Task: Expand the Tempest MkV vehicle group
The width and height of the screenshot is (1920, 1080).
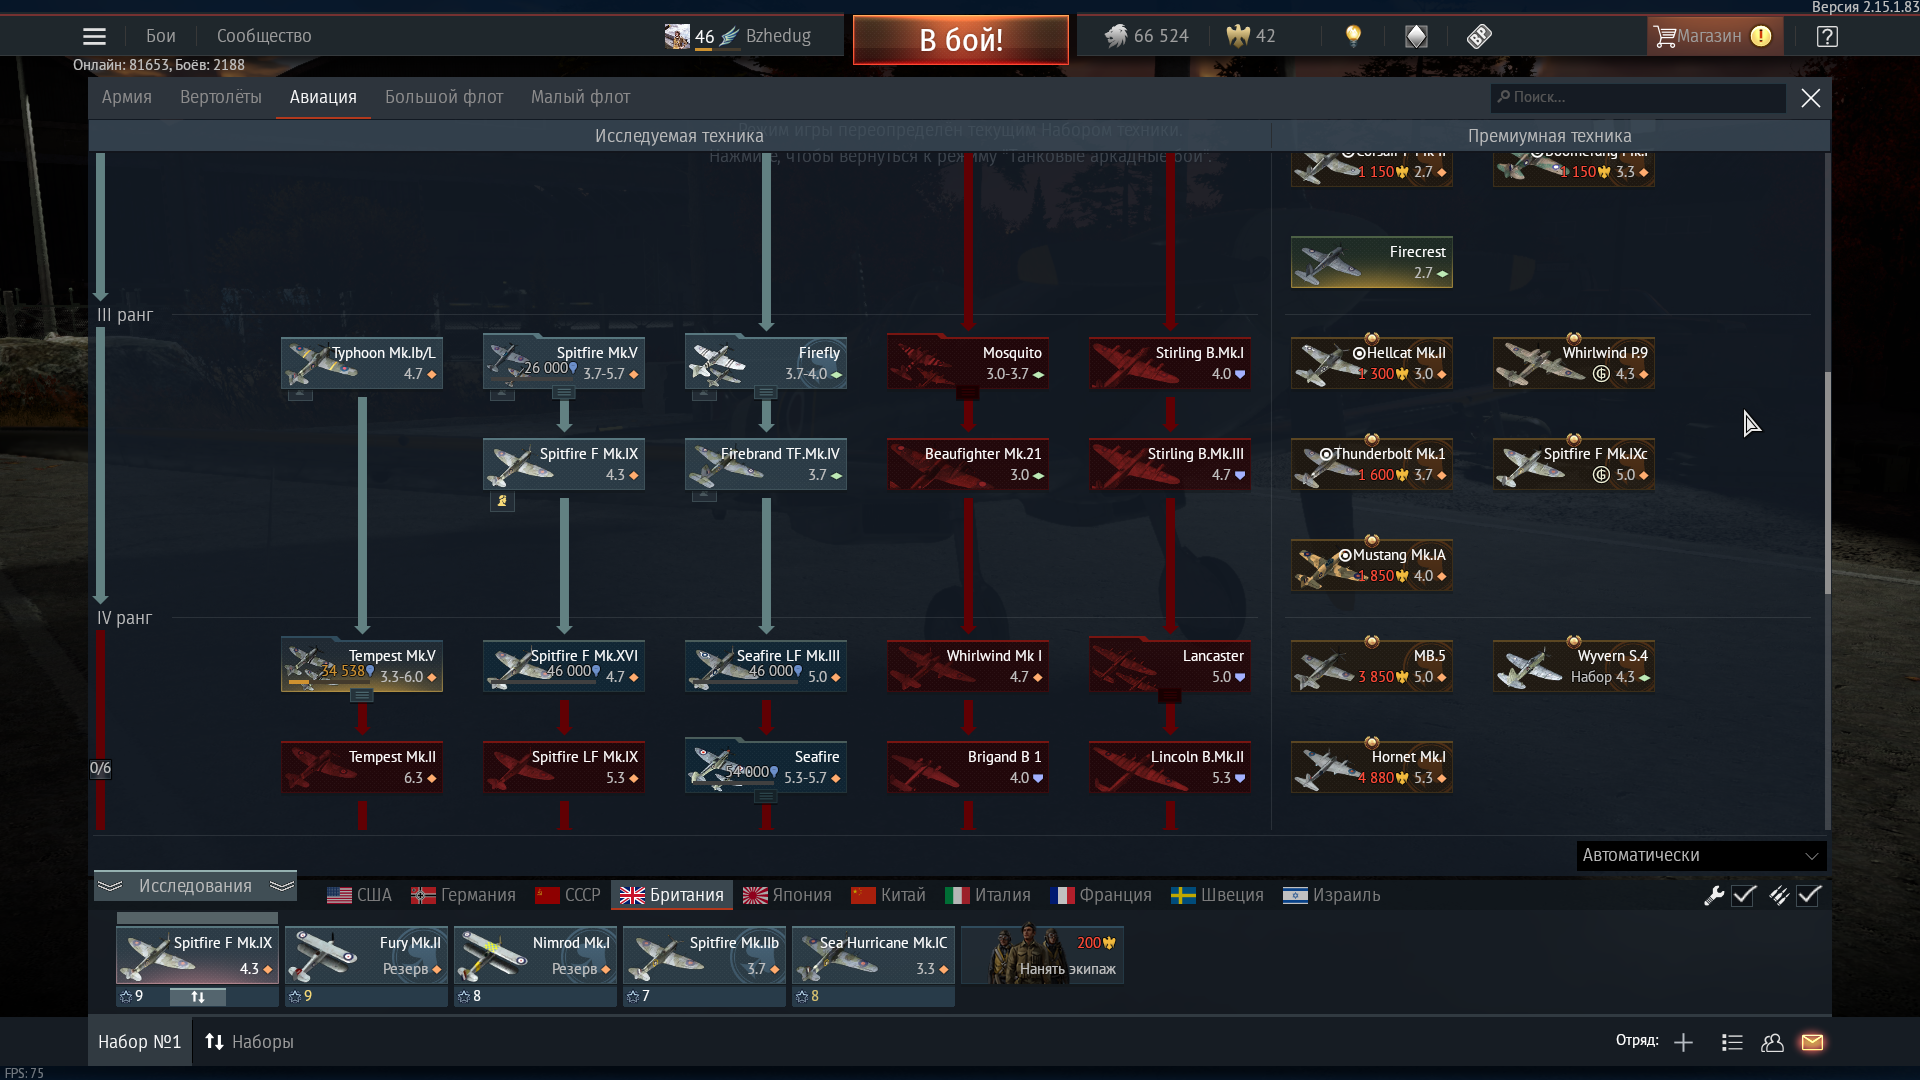Action: [x=361, y=695]
